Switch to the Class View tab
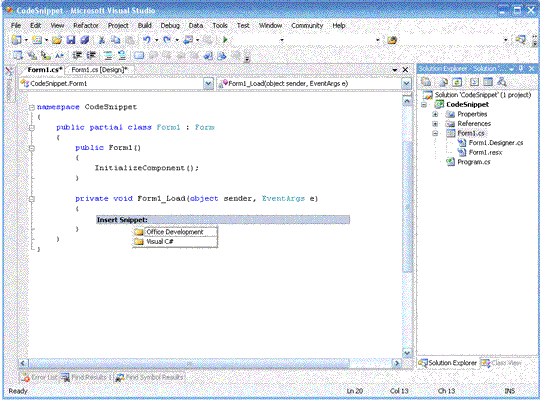 (x=502, y=363)
